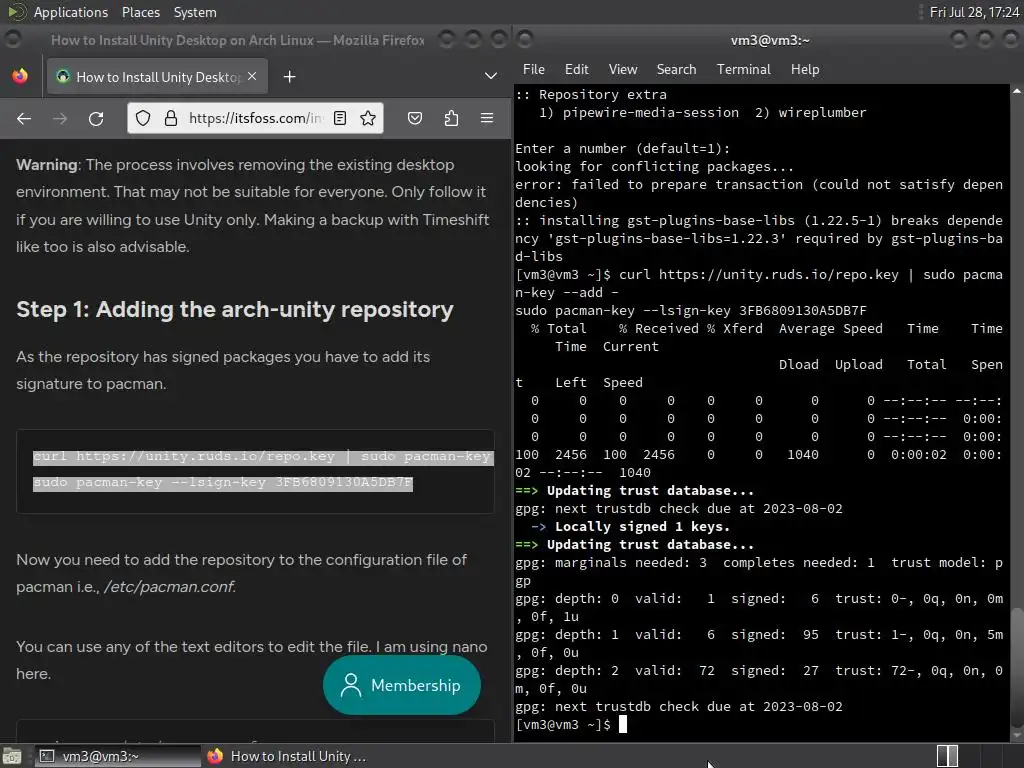Click the terminal scrollbar up arrow
The image size is (1024, 768).
pos(1017,91)
